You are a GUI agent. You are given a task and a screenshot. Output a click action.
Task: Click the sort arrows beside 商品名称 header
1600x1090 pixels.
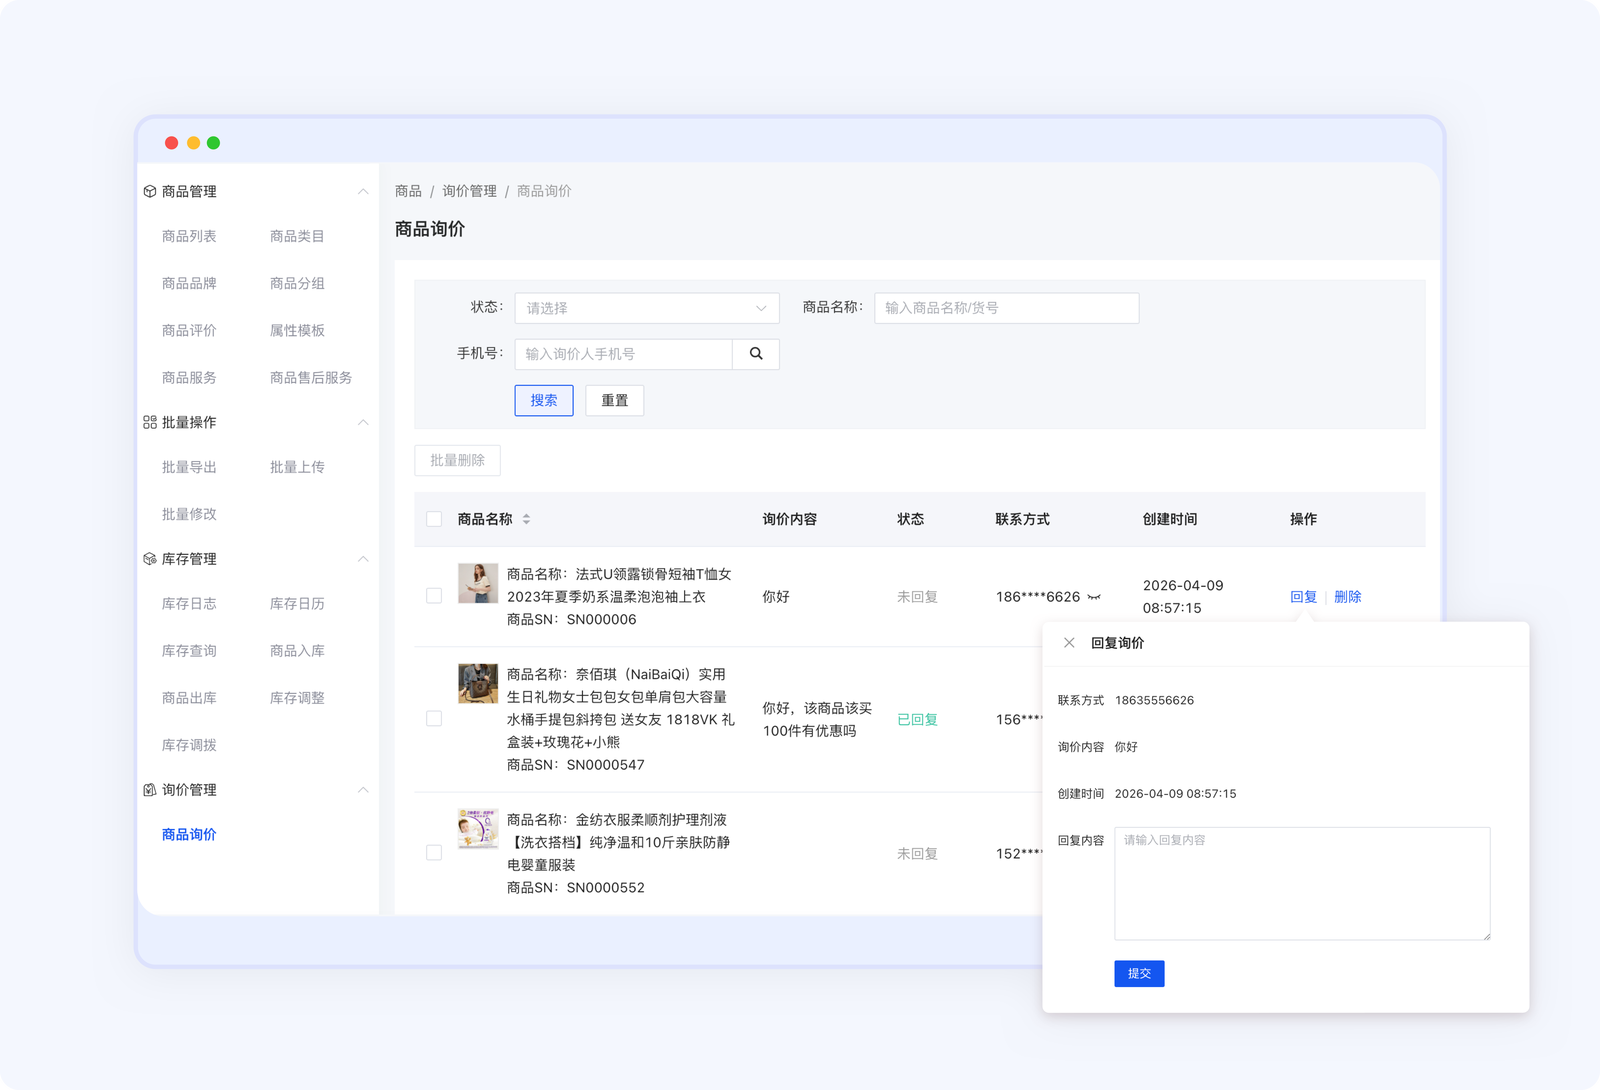pyautogui.click(x=526, y=519)
